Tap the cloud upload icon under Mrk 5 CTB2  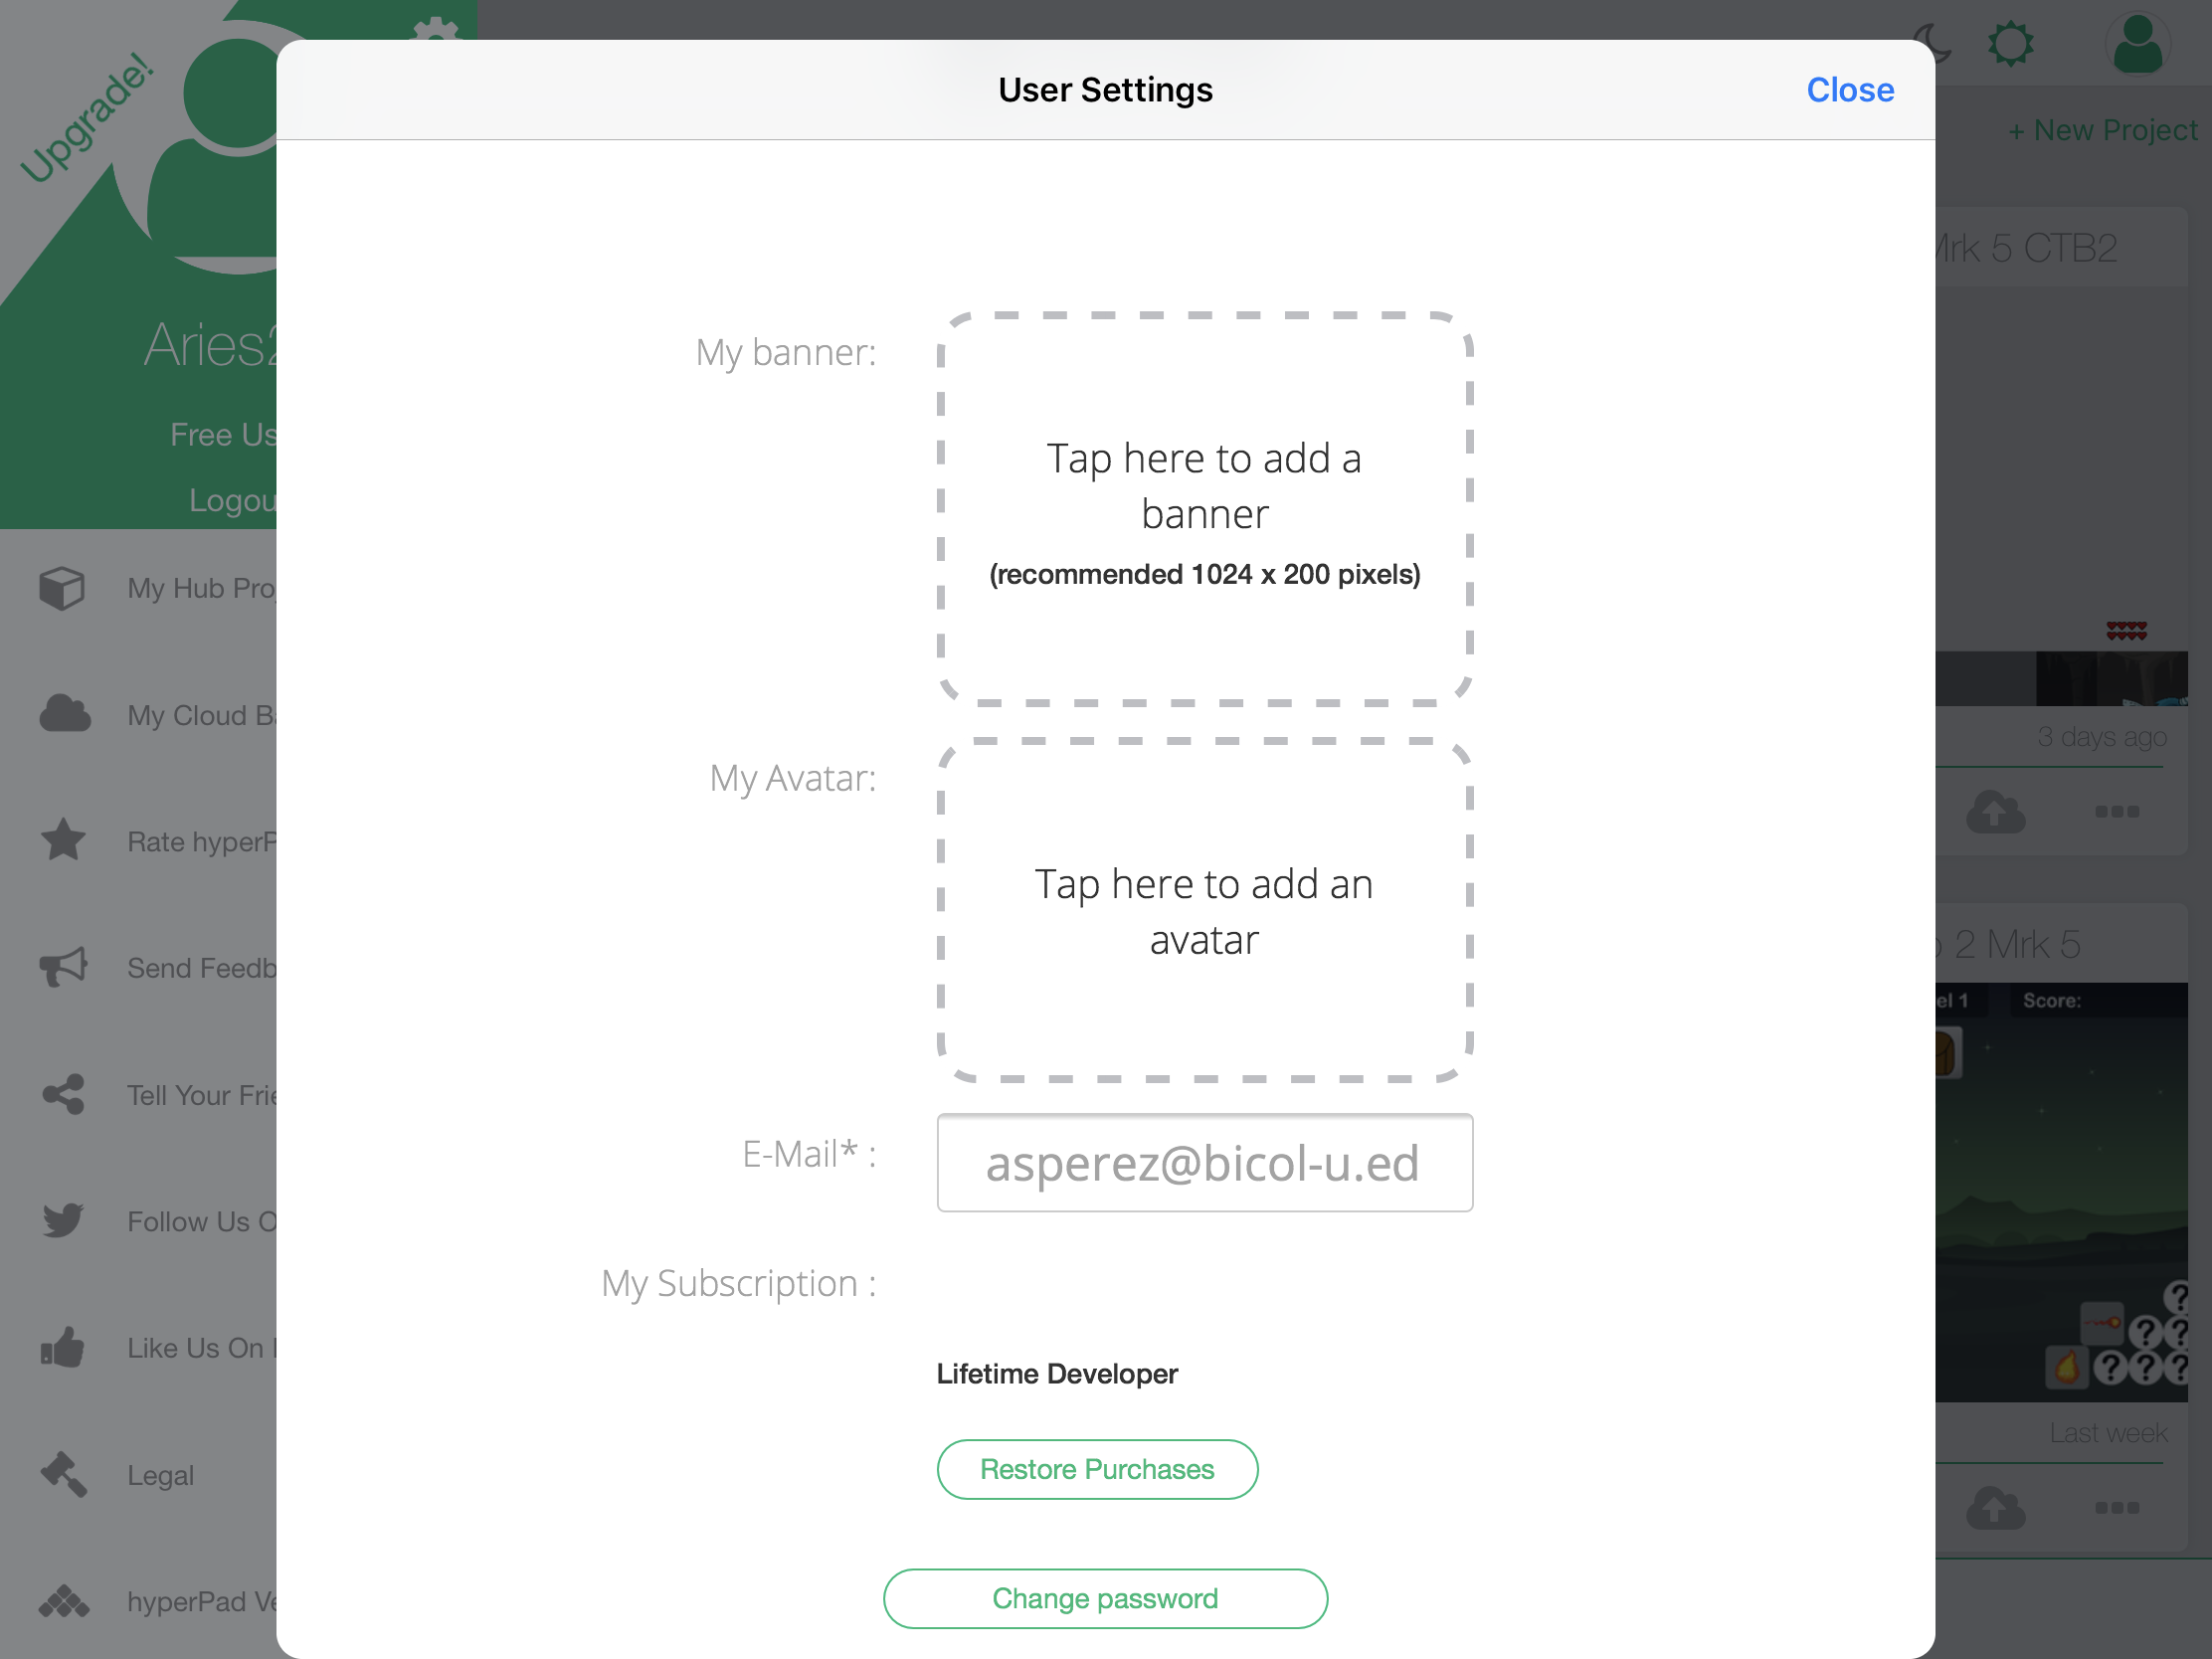point(1995,811)
